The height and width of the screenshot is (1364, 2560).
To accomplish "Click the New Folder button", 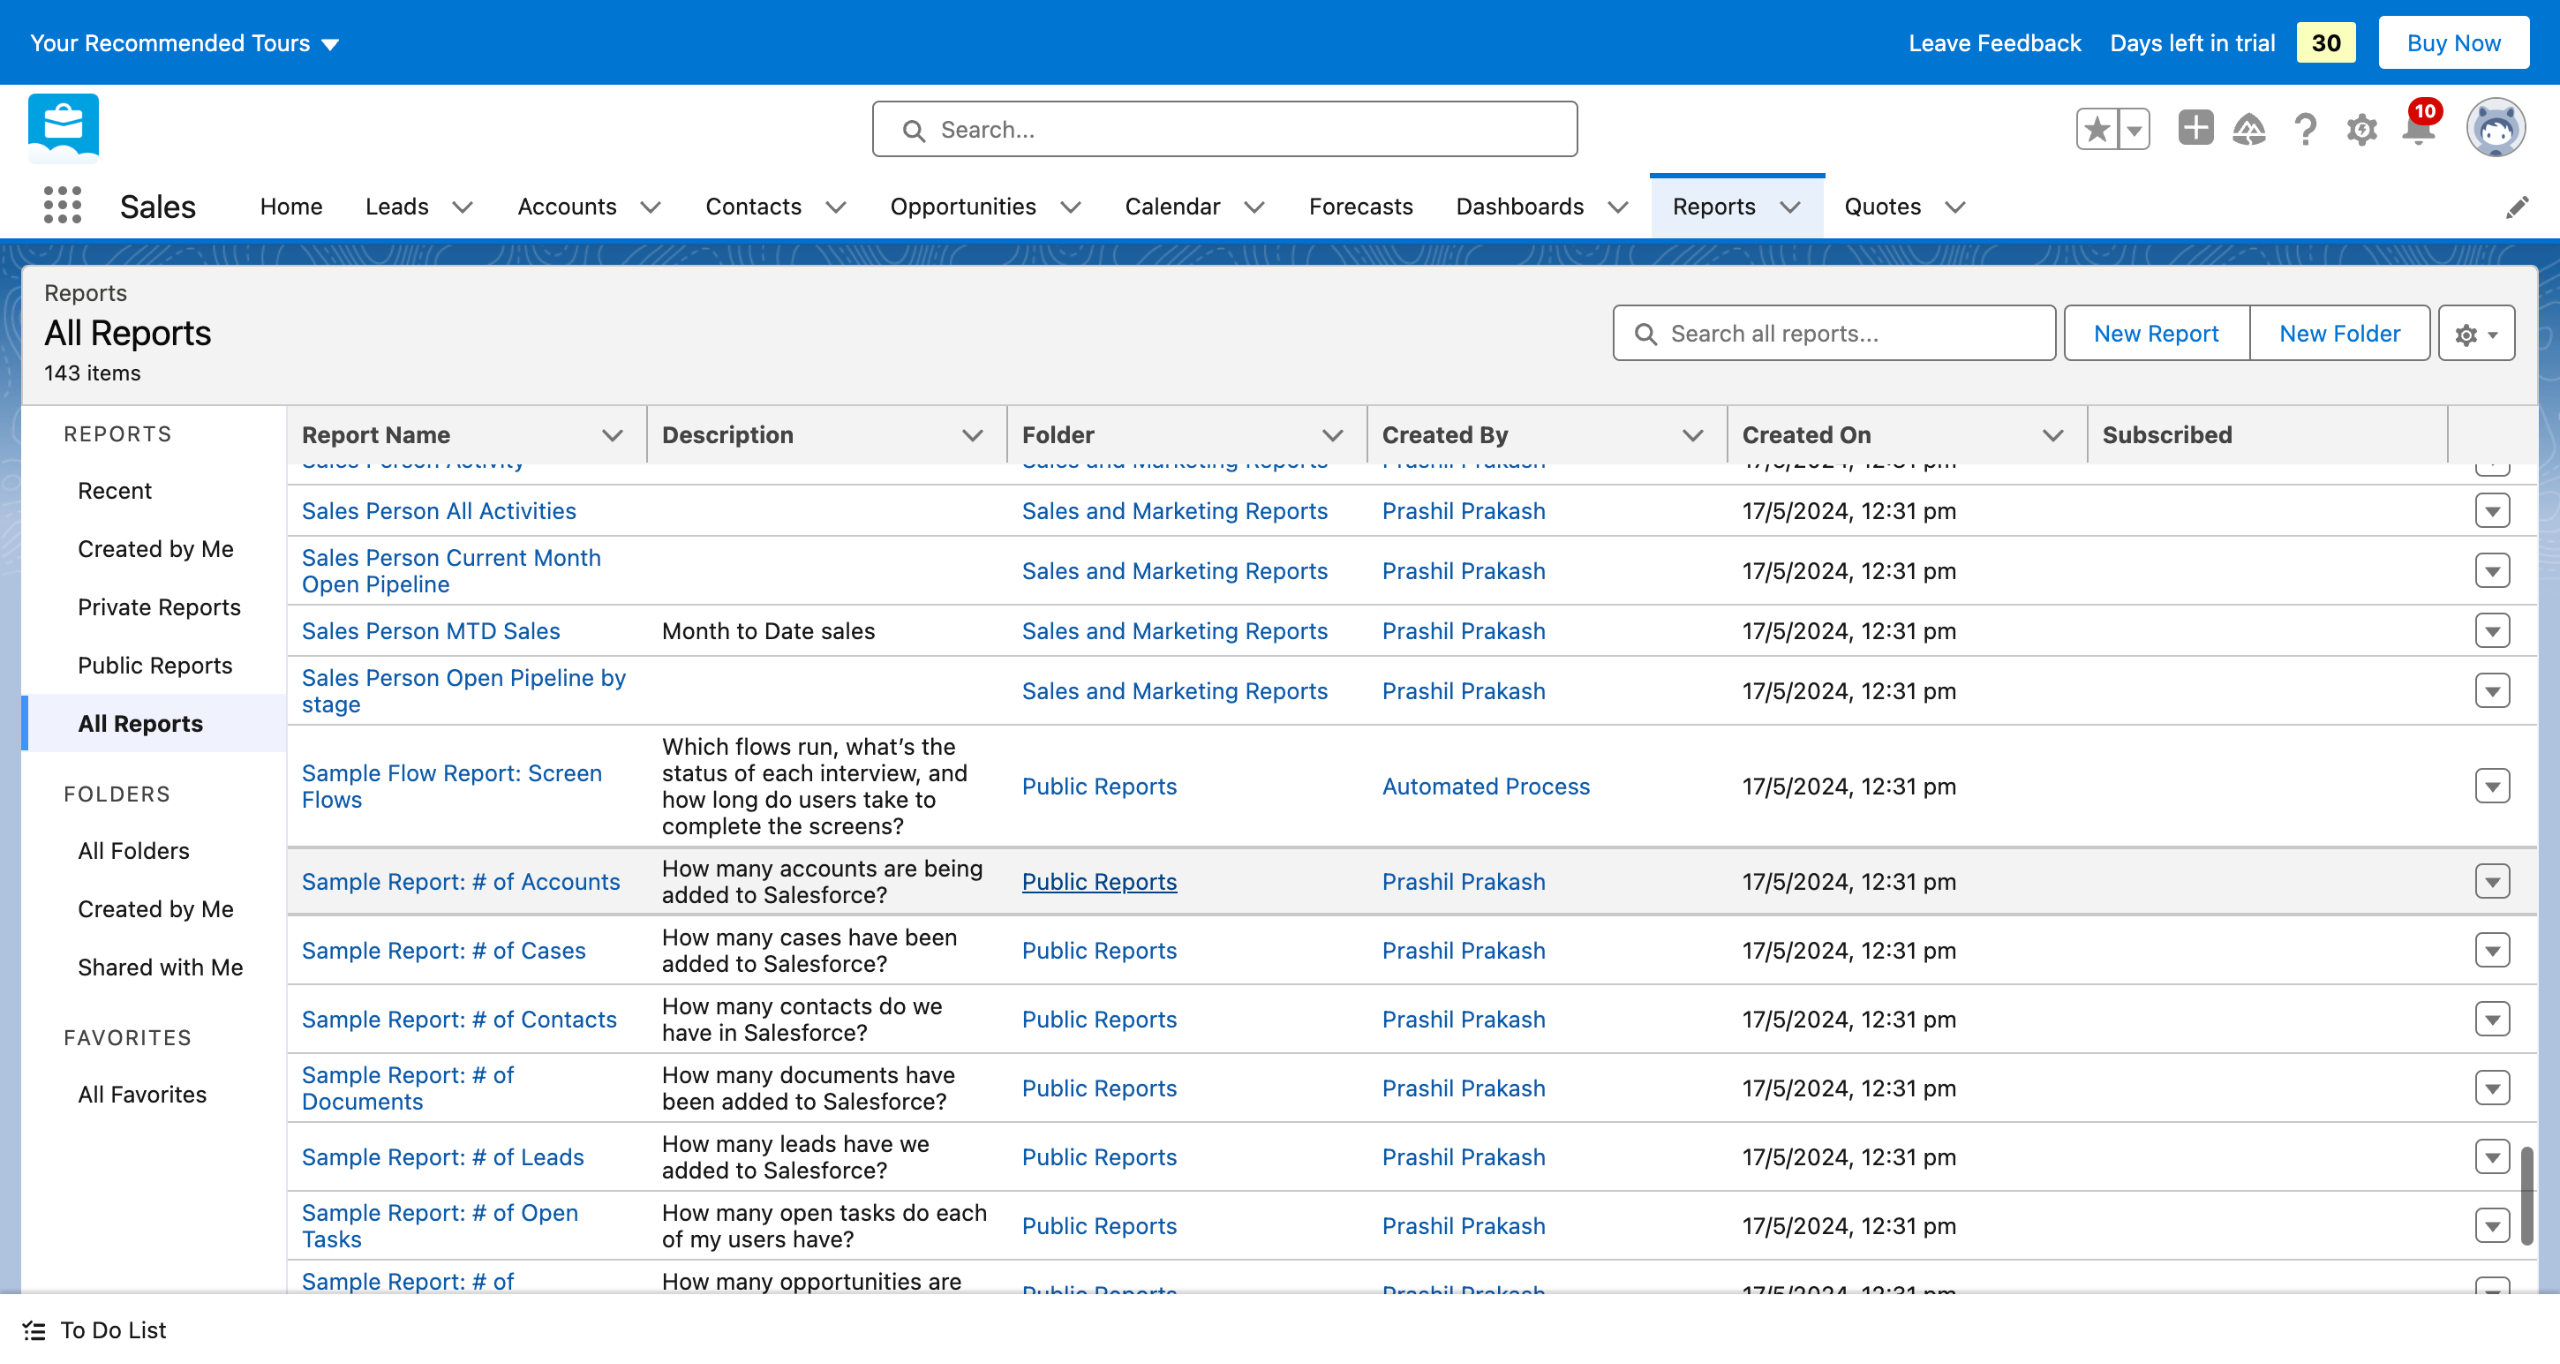I will tap(2339, 333).
